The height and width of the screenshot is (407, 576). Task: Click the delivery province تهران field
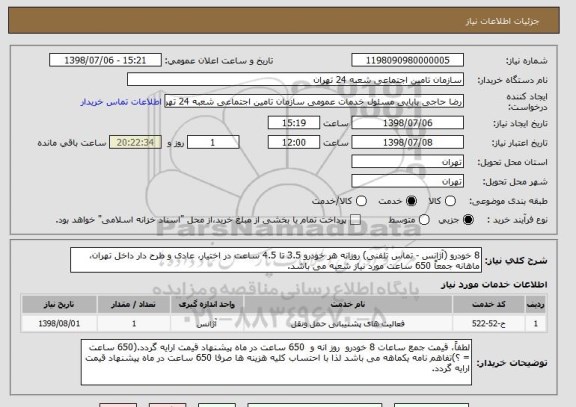point(407,162)
